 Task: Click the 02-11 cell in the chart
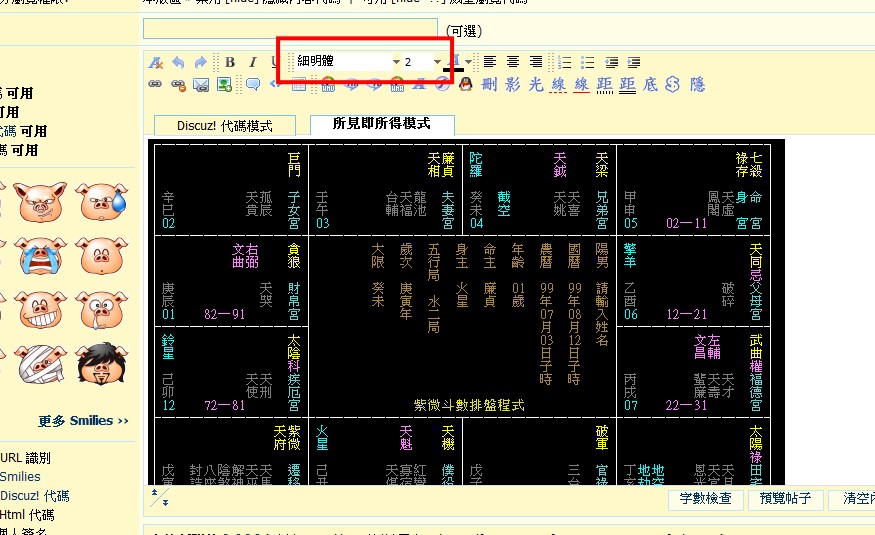(686, 223)
